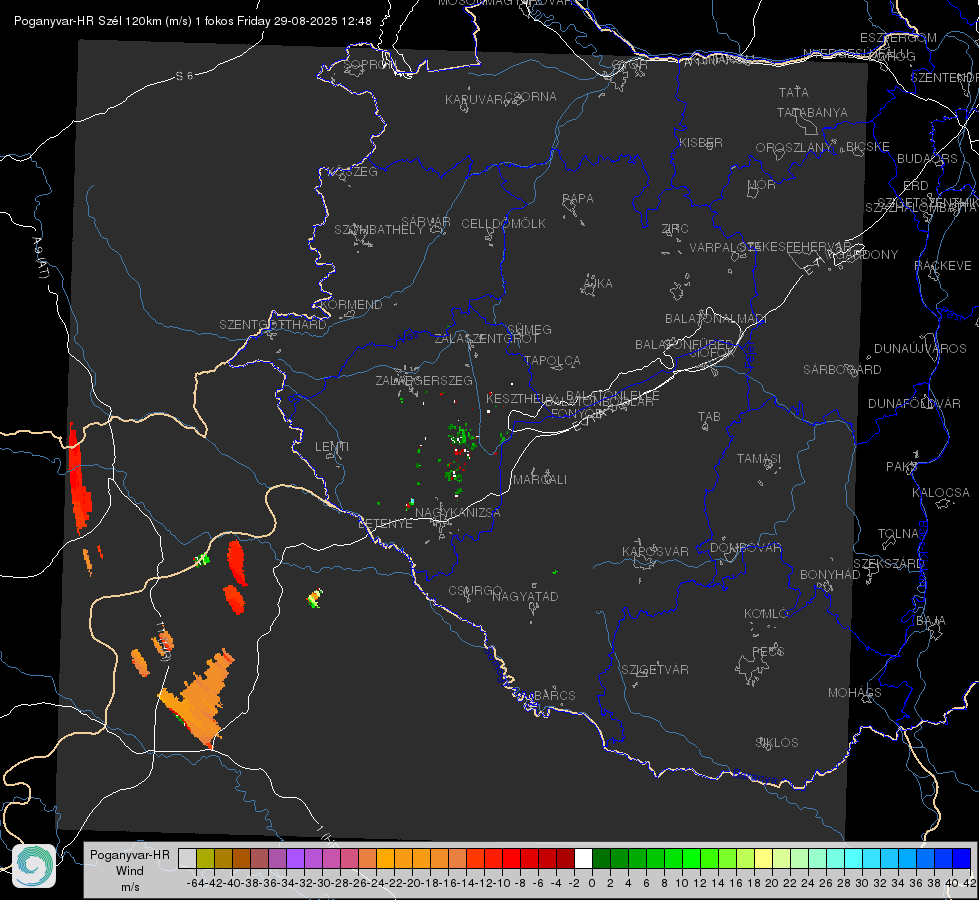This screenshot has width=979, height=900.
Task: Click the NAGYKANIZSA city label
Action: [458, 512]
